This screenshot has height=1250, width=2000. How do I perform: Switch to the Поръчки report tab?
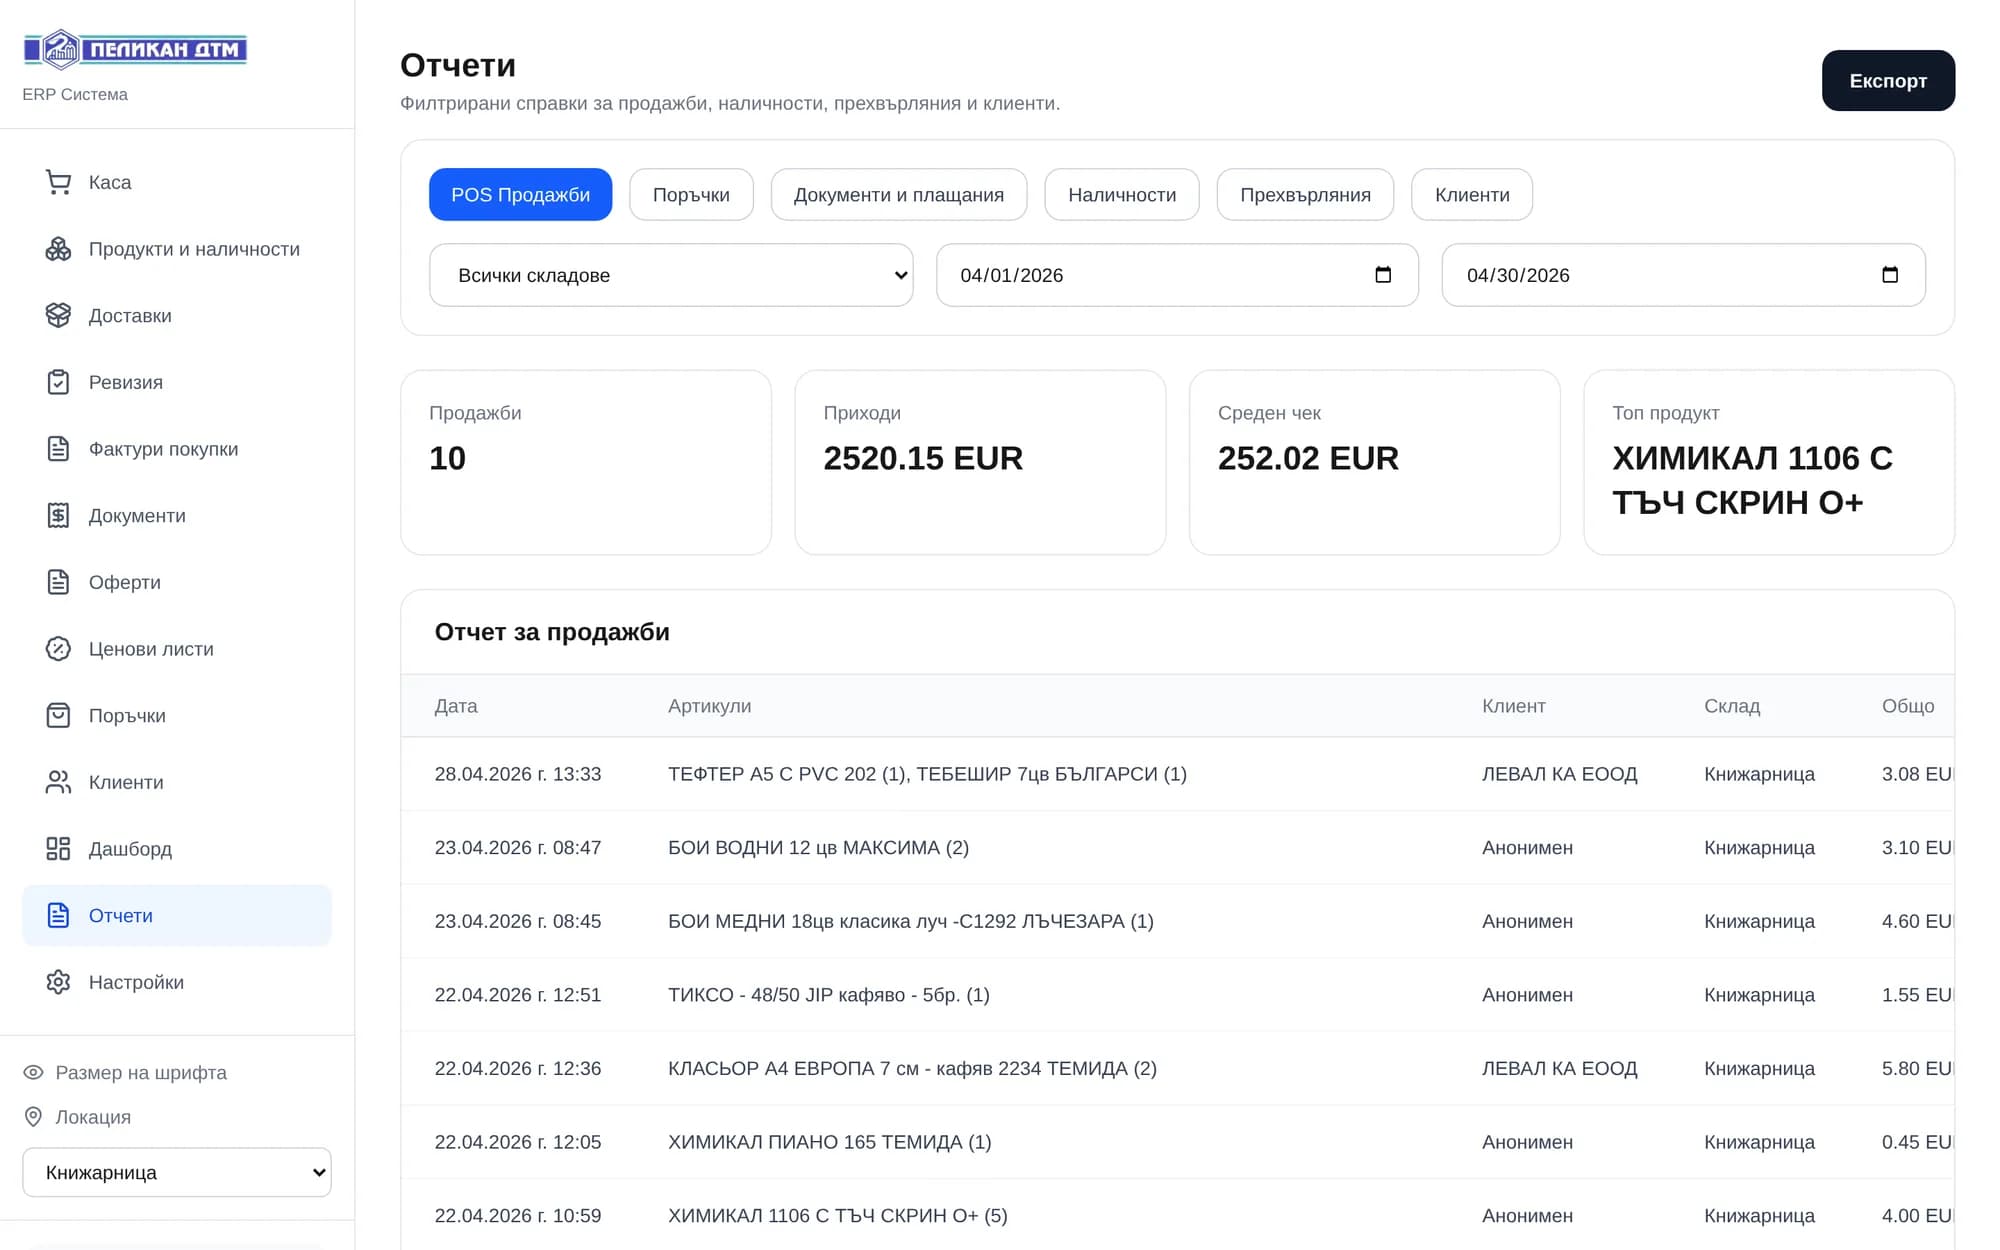(691, 195)
